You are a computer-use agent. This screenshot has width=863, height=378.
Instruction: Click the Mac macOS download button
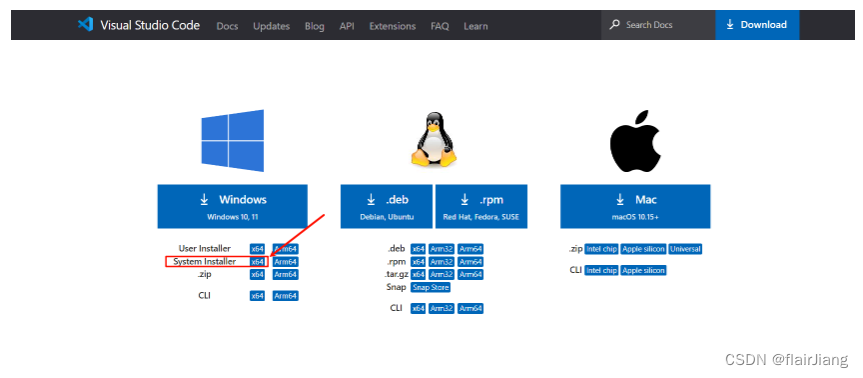635,206
